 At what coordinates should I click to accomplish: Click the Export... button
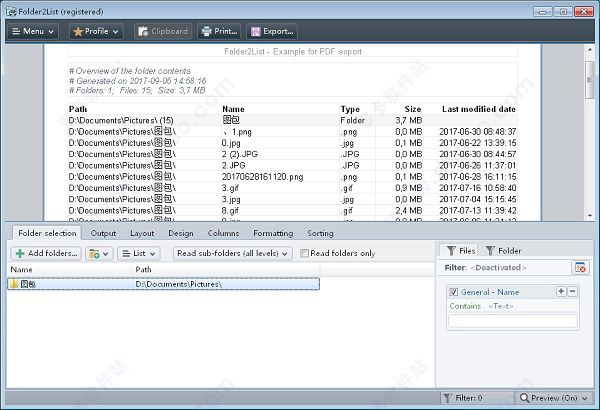(x=272, y=31)
